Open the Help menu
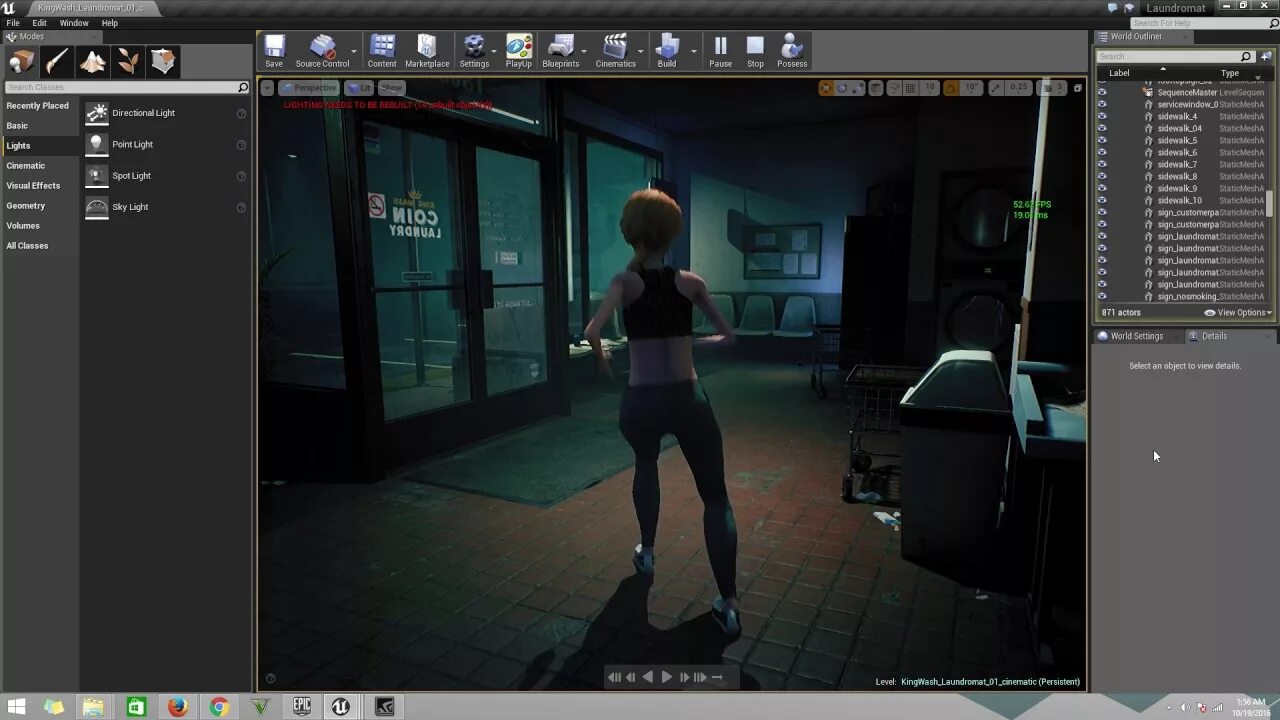Screen dimensions: 1280x720 [110, 23]
